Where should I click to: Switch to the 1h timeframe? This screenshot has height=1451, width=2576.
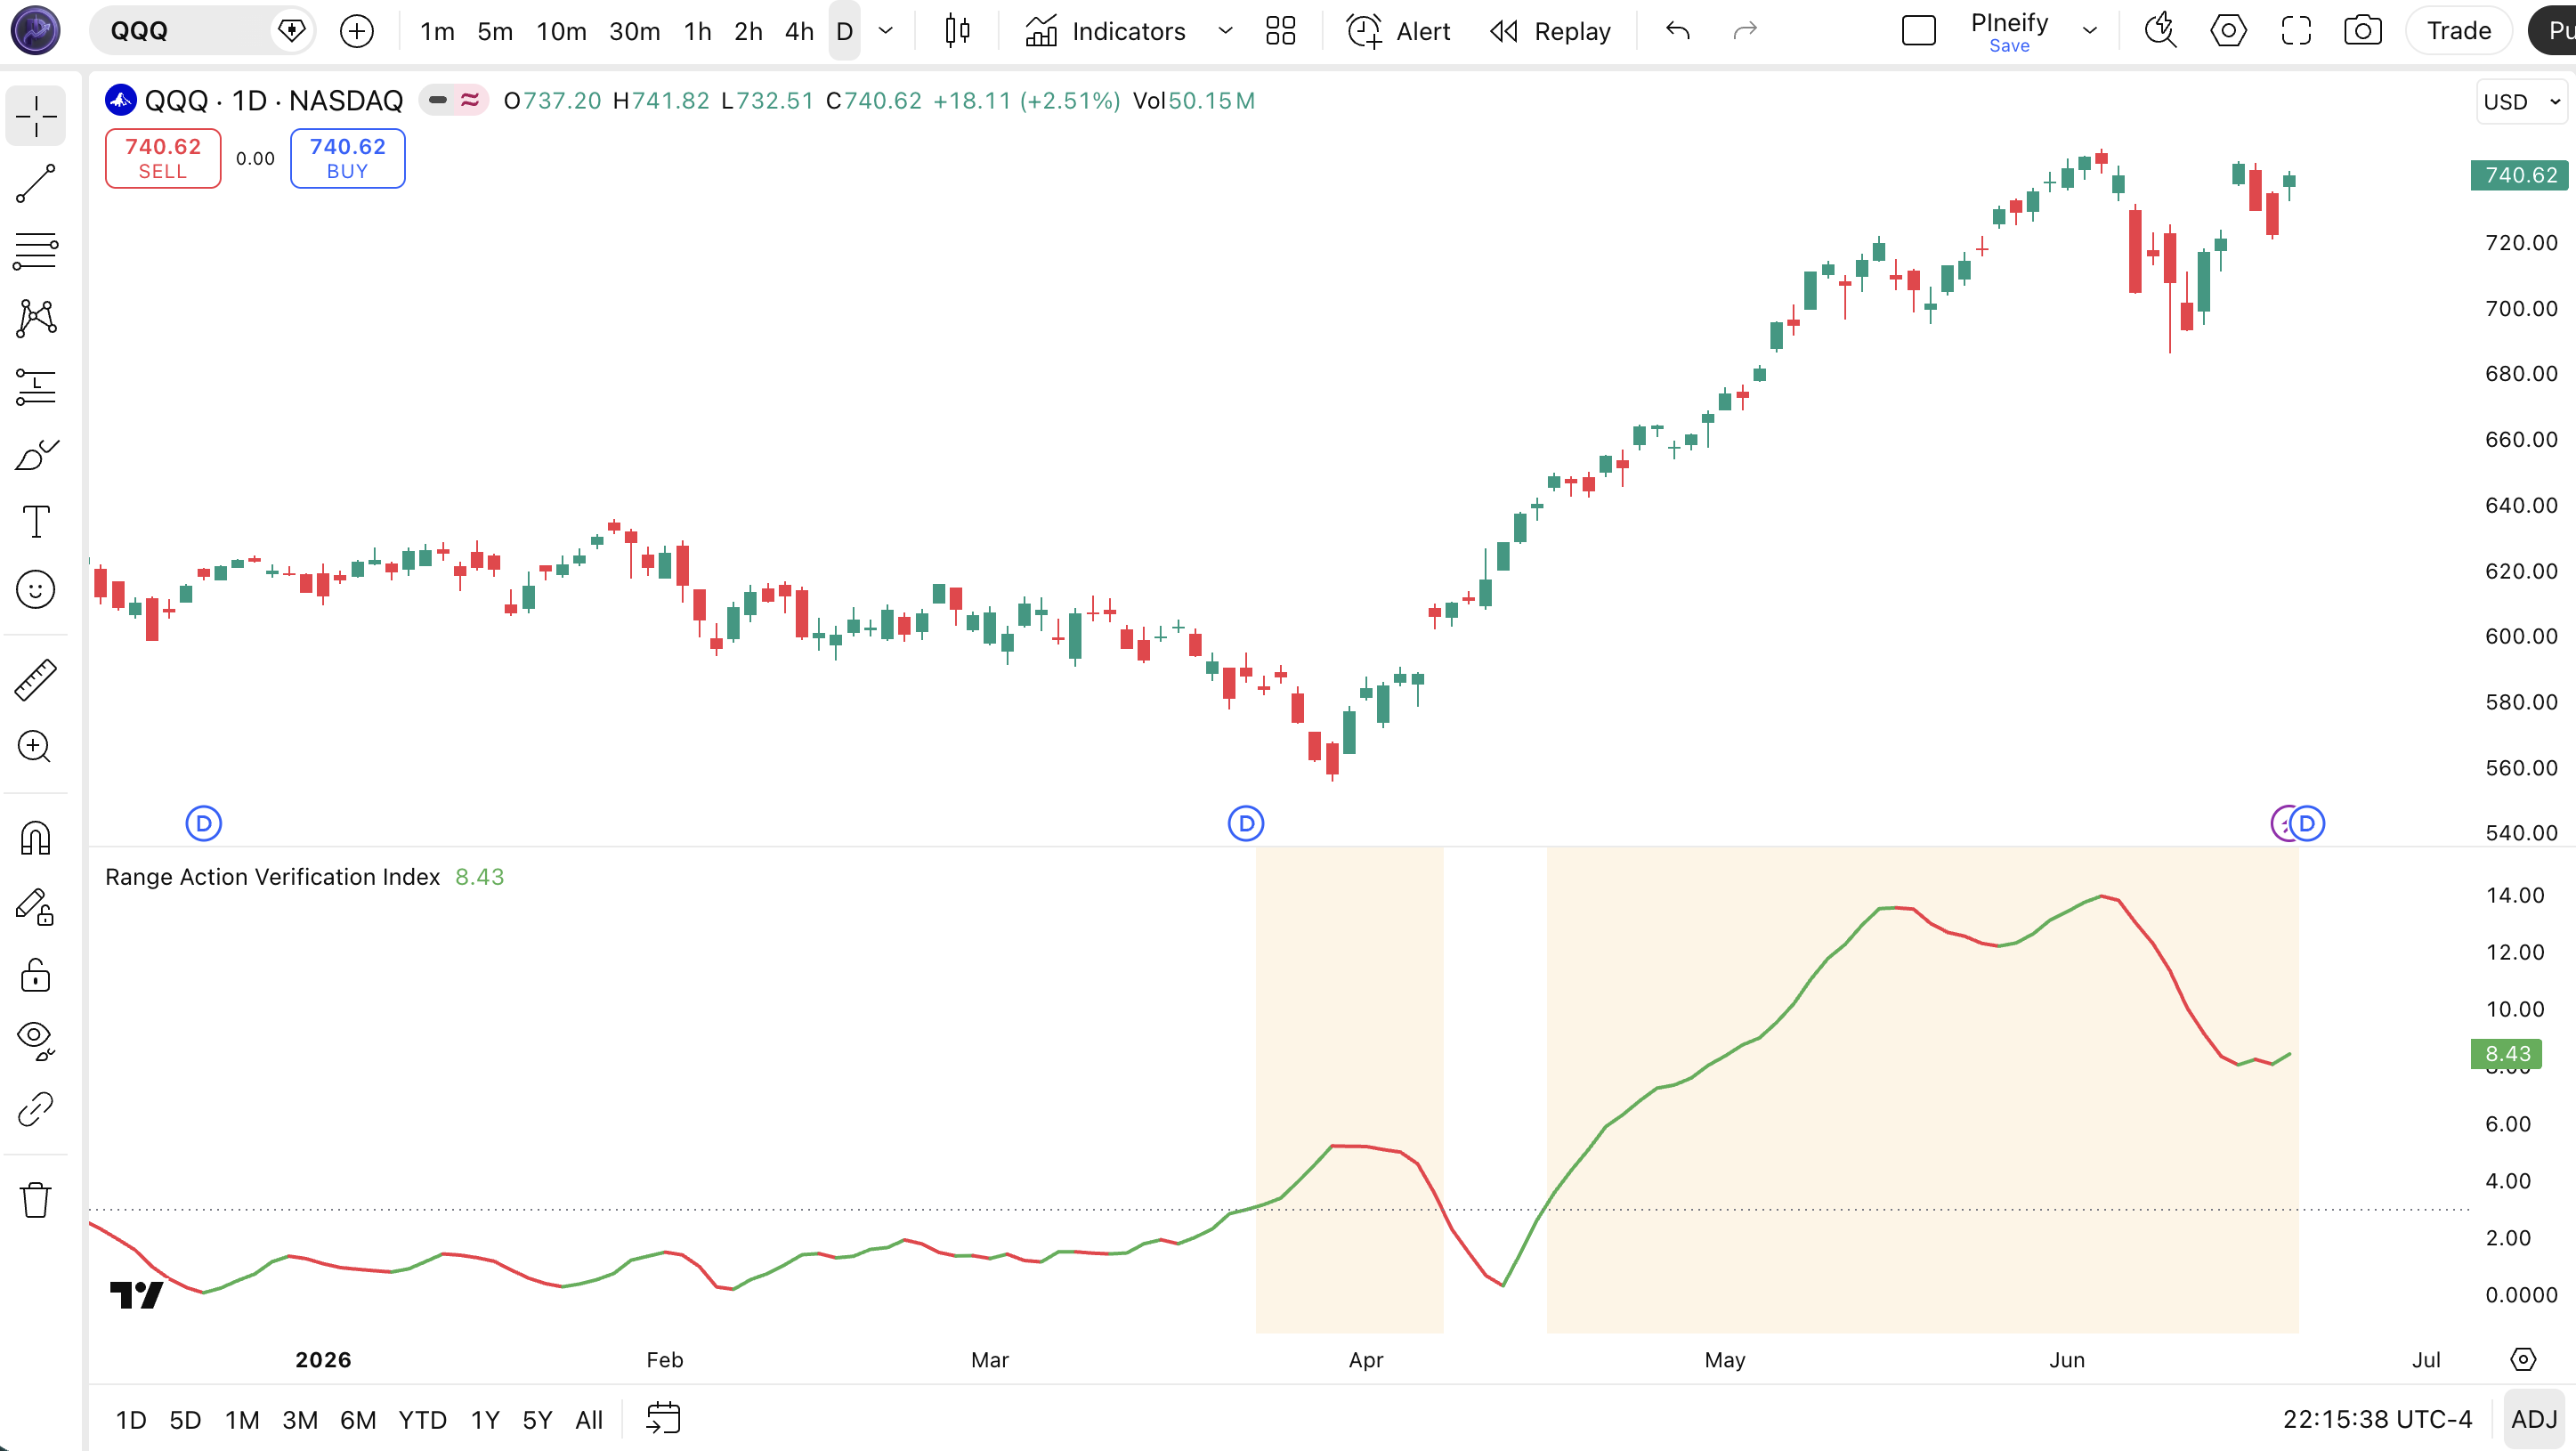pos(698,31)
